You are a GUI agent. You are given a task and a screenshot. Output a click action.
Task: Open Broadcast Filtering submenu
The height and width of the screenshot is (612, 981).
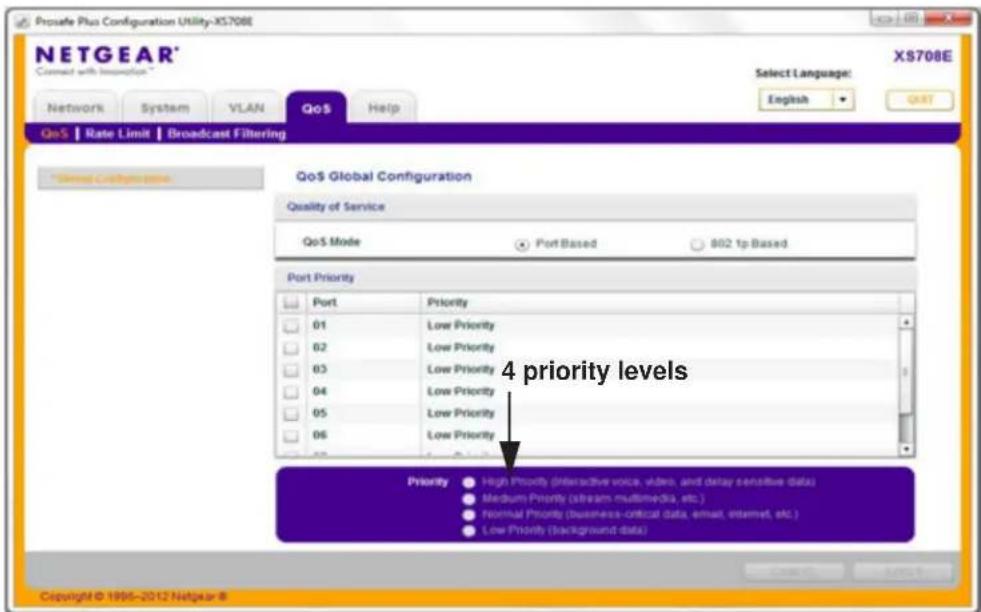pyautogui.click(x=226, y=133)
